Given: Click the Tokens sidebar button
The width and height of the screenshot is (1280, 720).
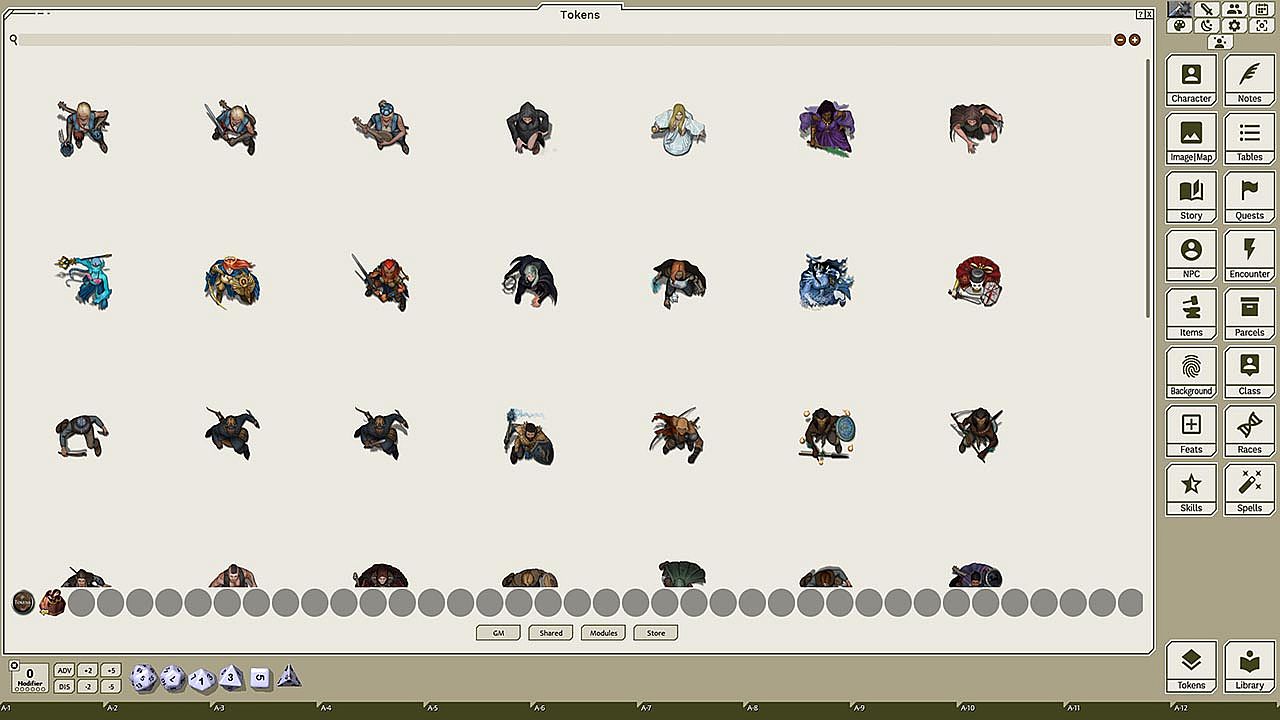Looking at the screenshot, I should (x=1191, y=667).
